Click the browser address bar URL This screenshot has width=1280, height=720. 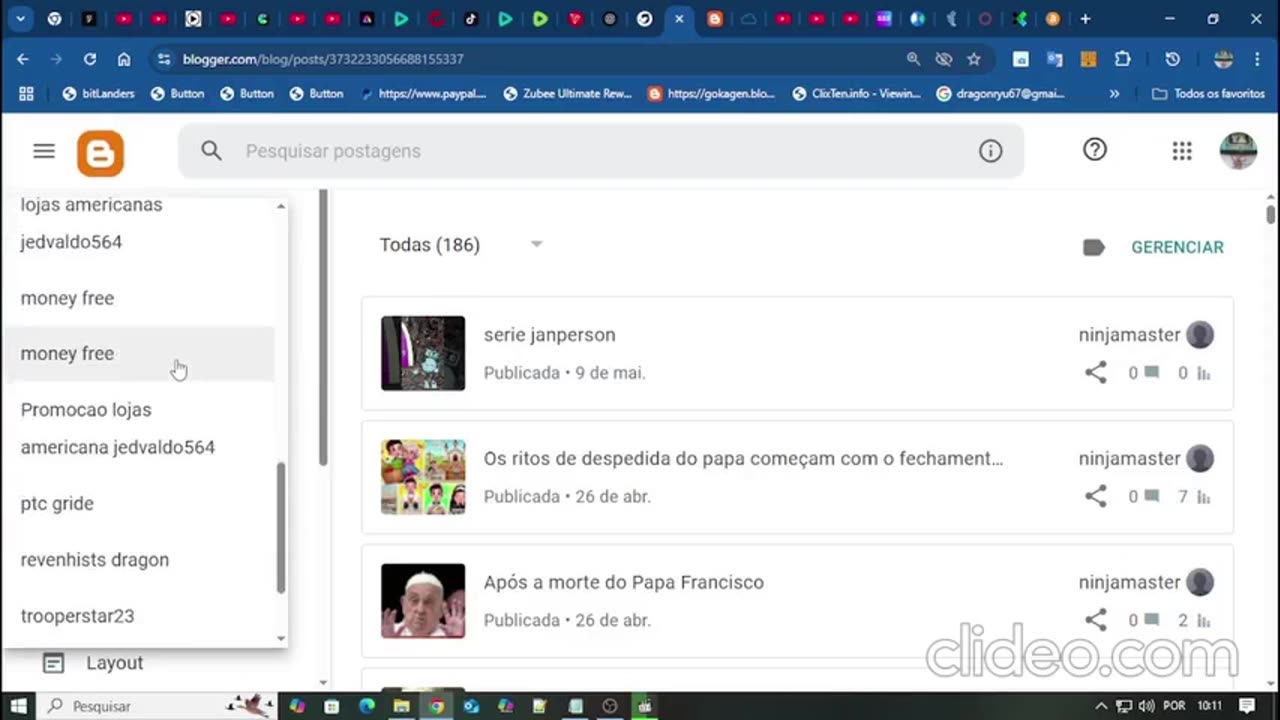click(x=323, y=59)
